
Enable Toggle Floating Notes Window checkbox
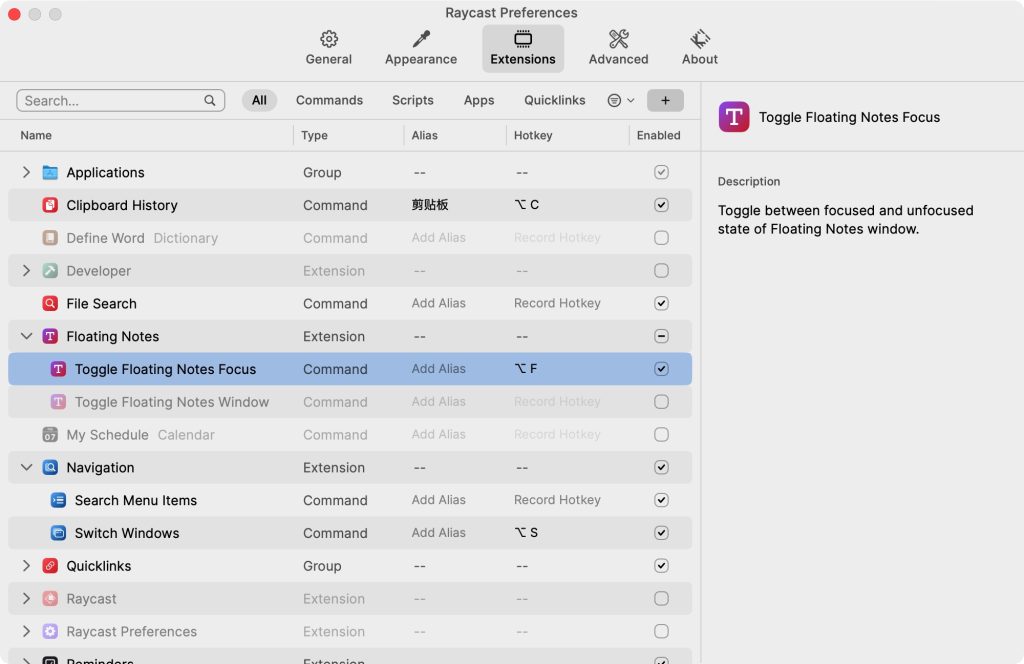(661, 402)
